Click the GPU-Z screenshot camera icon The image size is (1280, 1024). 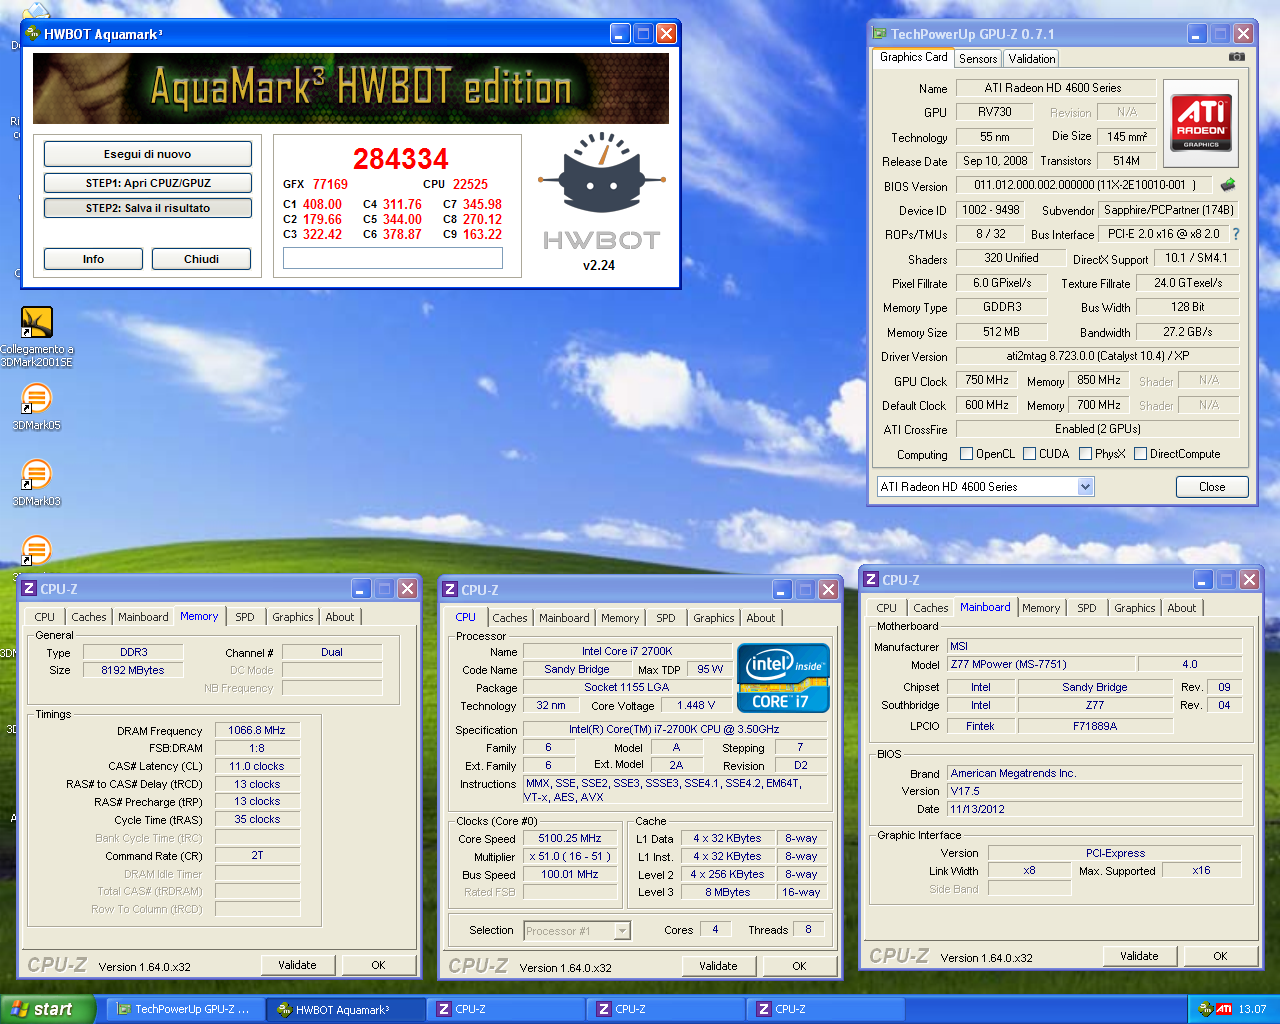(x=1237, y=57)
